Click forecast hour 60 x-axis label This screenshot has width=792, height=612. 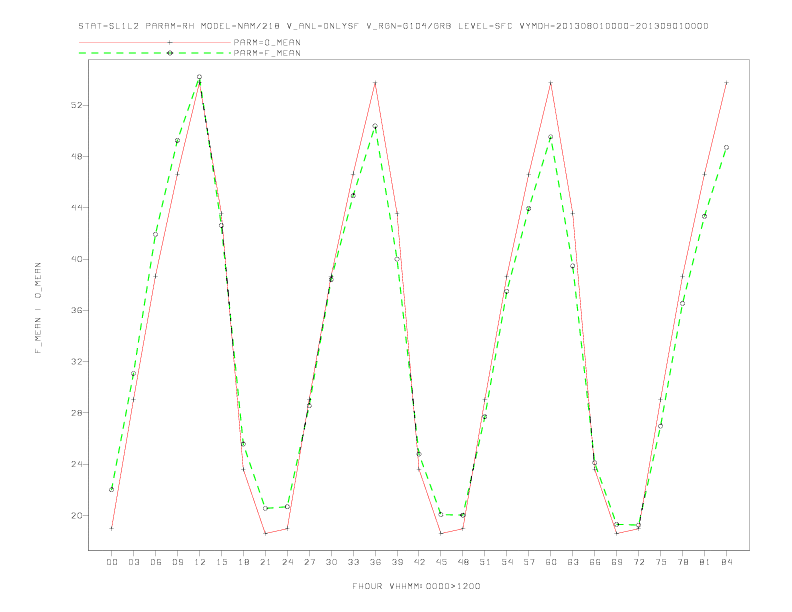click(551, 562)
